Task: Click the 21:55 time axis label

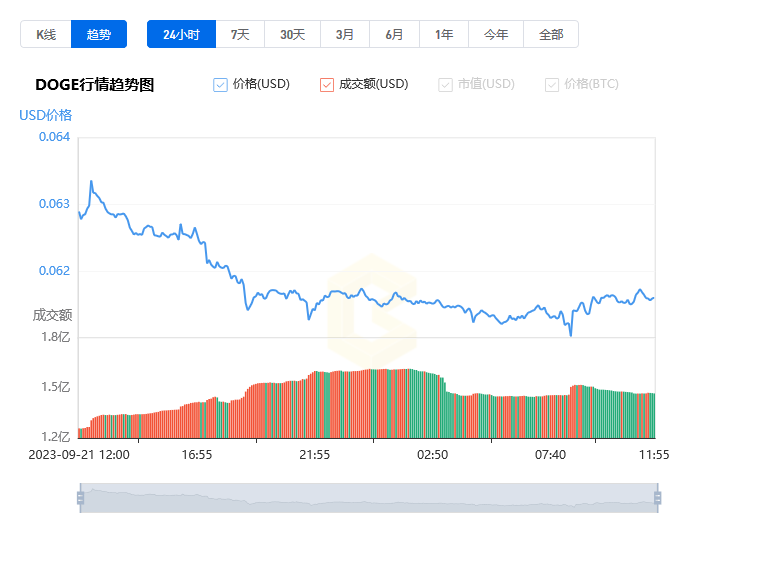Action: (x=314, y=455)
